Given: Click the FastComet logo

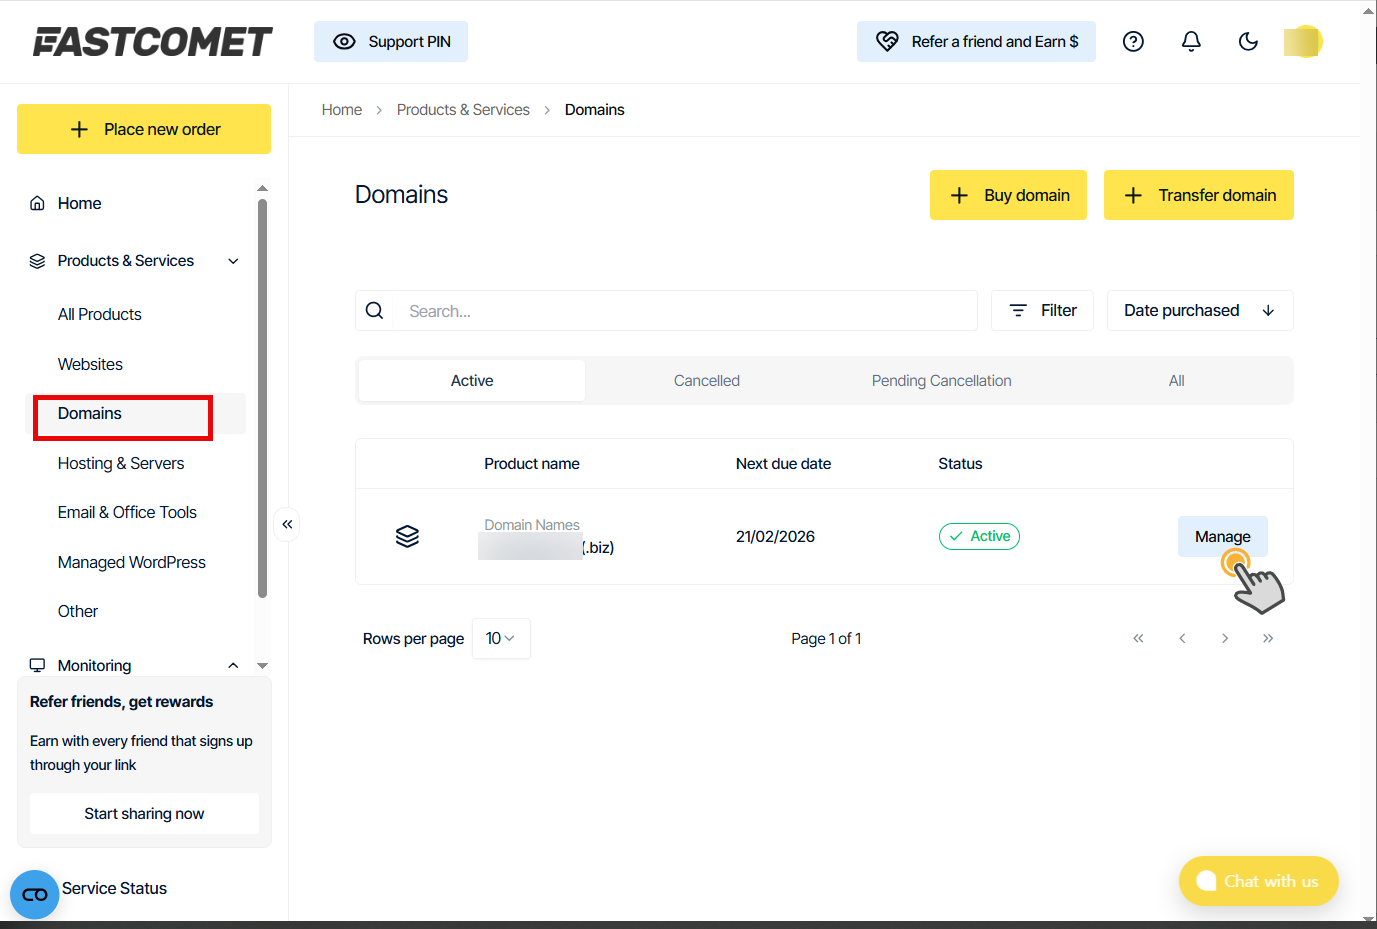Looking at the screenshot, I should pyautogui.click(x=152, y=41).
